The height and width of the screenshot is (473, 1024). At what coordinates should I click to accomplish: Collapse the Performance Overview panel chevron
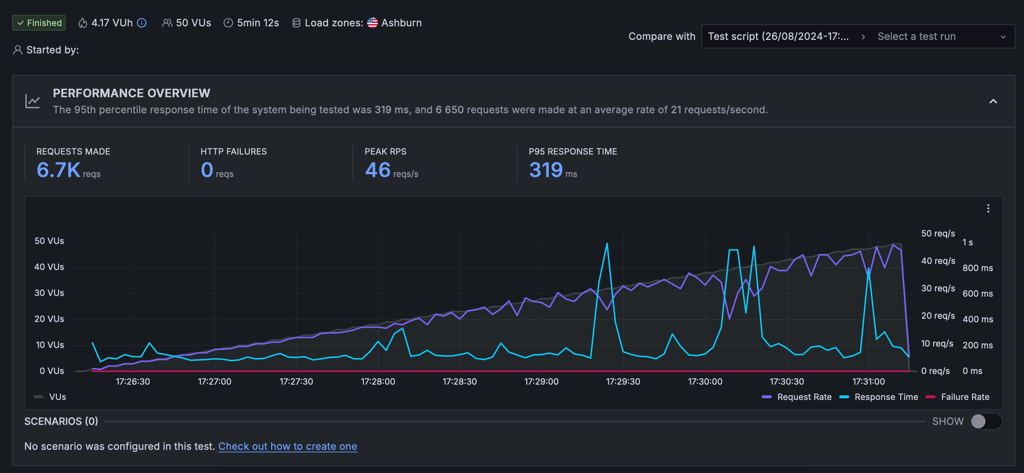(993, 101)
